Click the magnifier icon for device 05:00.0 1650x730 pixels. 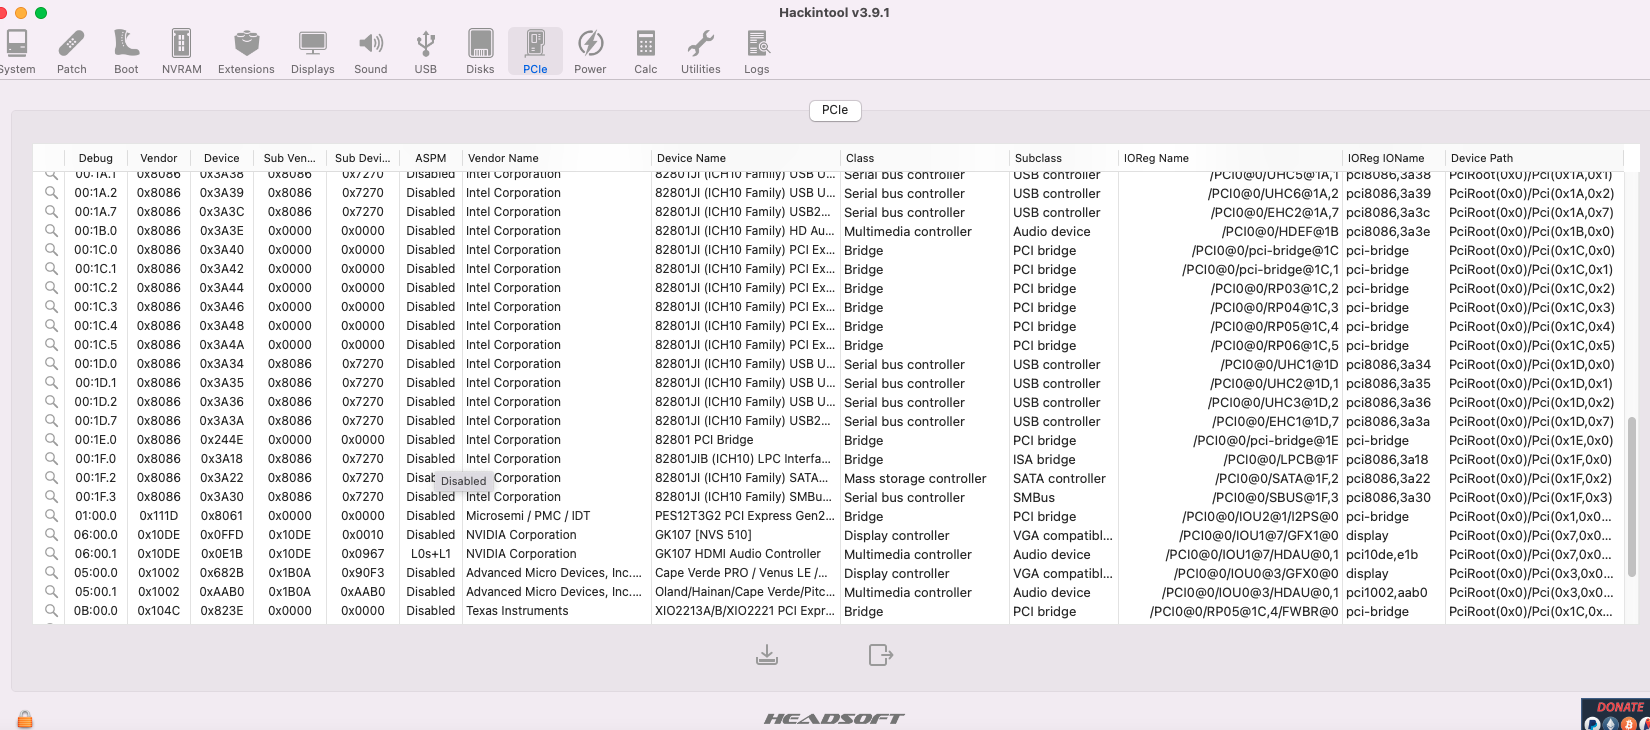click(x=51, y=573)
